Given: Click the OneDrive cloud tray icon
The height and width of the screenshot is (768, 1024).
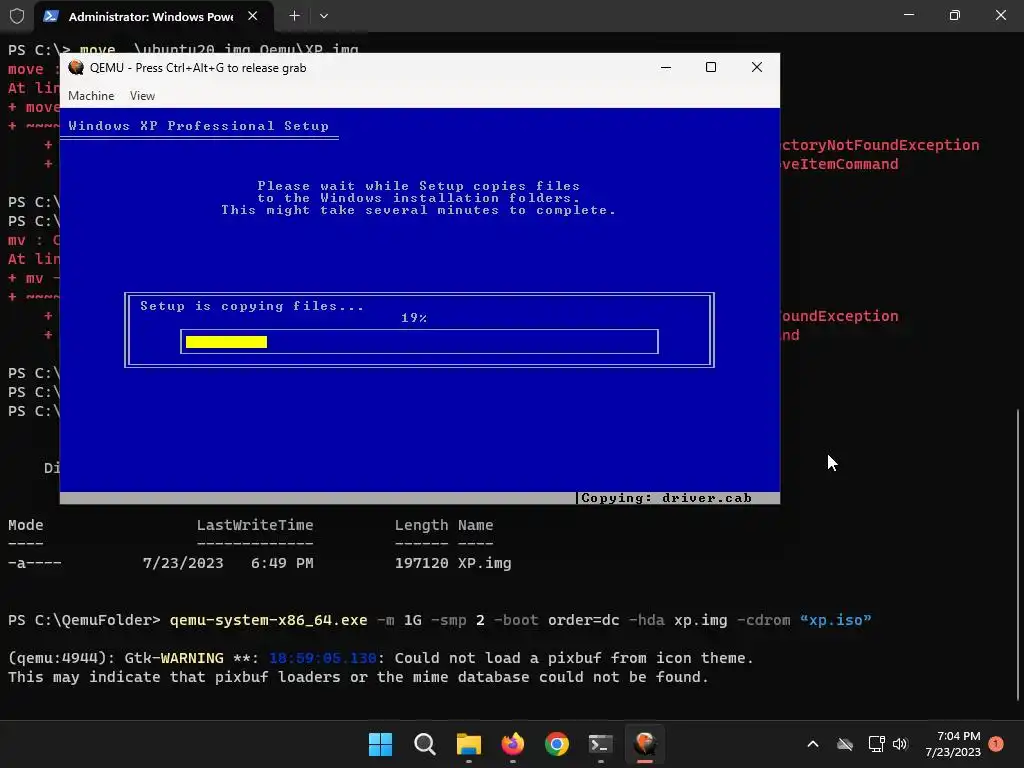Looking at the screenshot, I should [845, 744].
